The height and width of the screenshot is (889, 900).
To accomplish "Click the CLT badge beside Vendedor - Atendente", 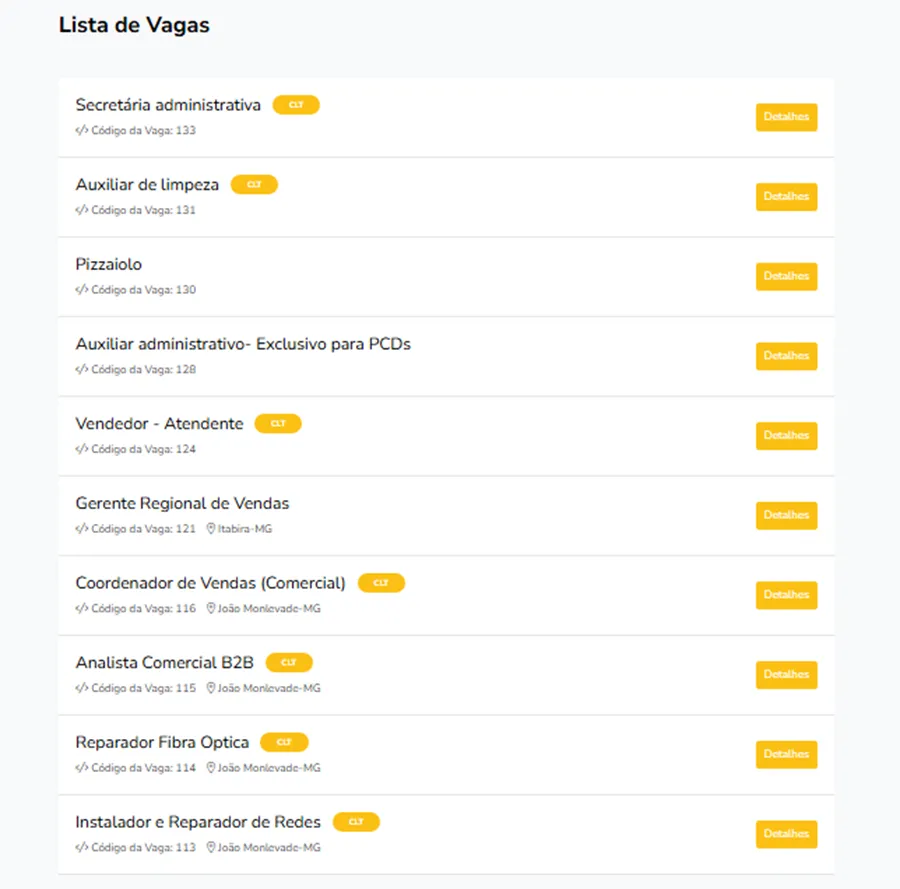I will point(278,424).
